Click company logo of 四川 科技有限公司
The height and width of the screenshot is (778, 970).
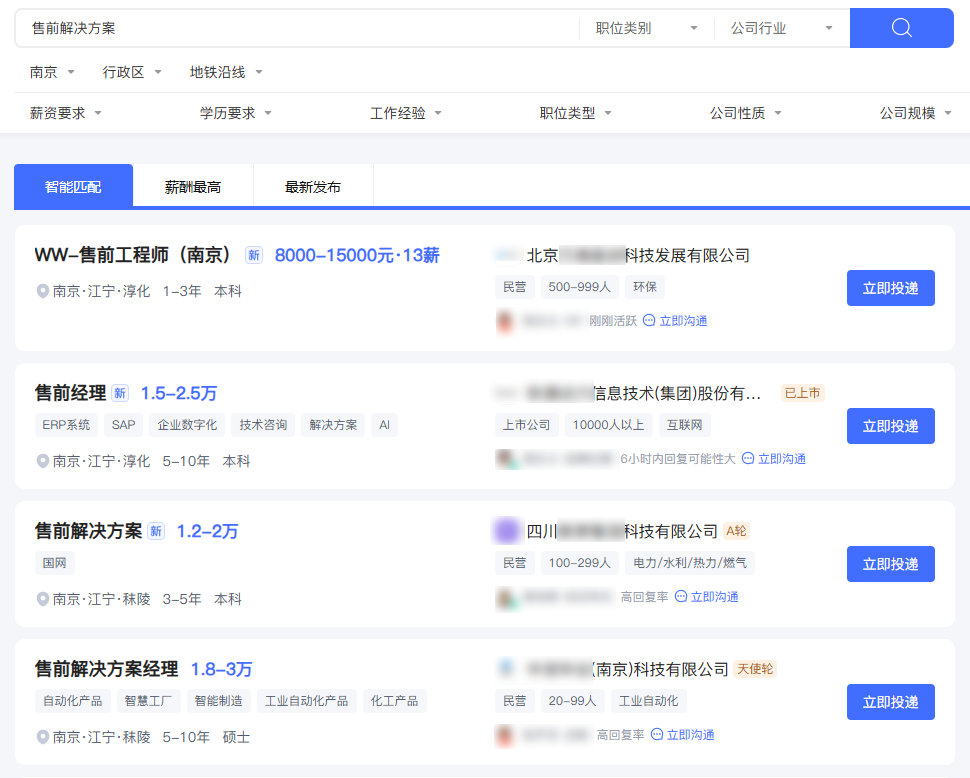pyautogui.click(x=507, y=531)
